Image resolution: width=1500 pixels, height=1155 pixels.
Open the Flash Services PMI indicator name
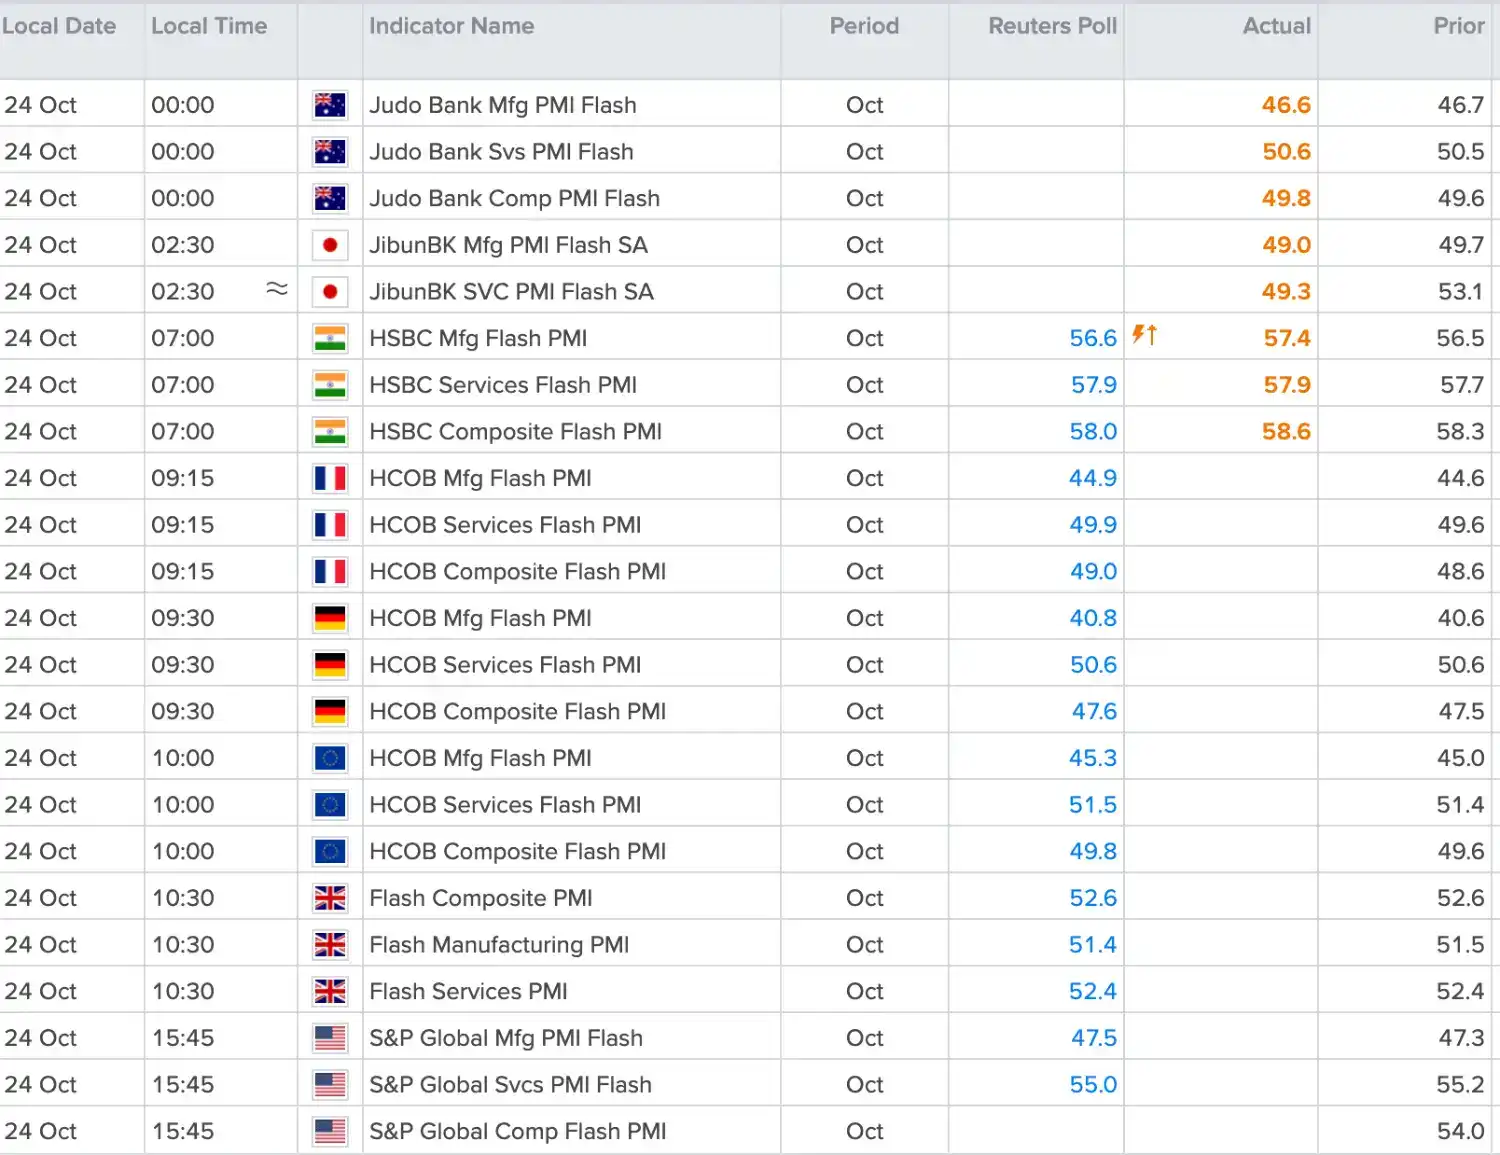click(x=468, y=992)
